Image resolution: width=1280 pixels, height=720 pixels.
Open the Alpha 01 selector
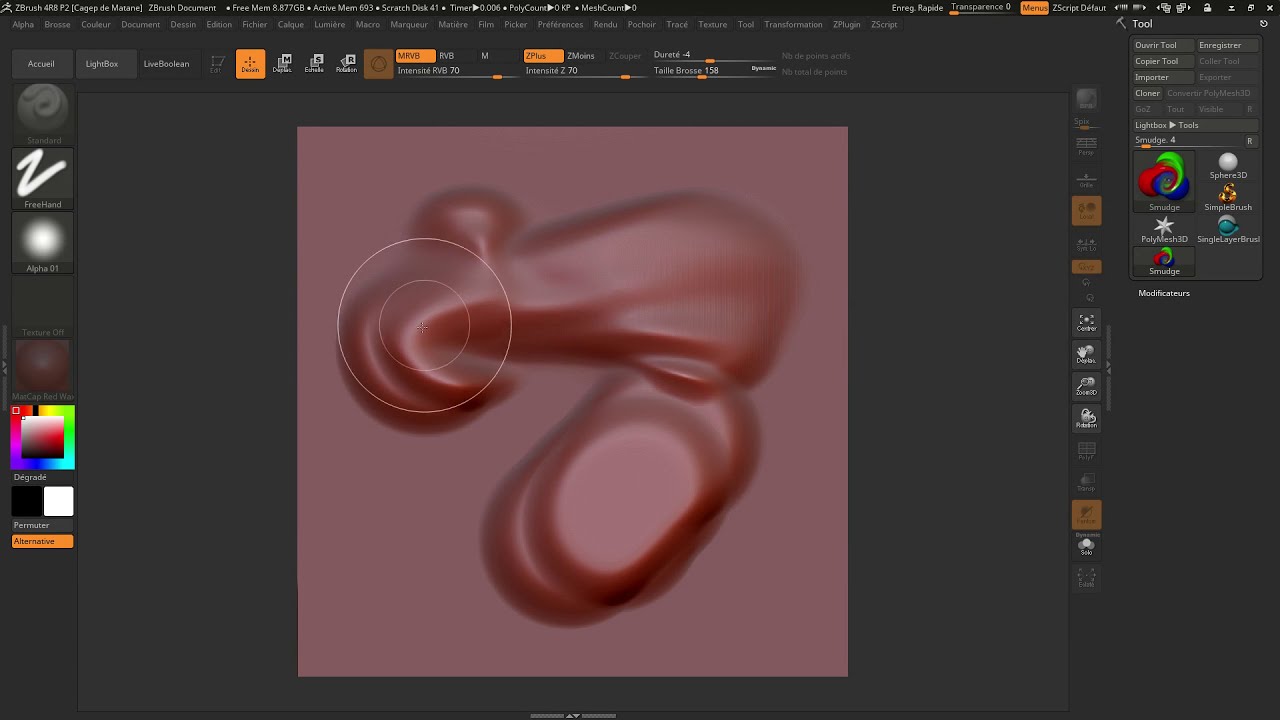click(43, 243)
